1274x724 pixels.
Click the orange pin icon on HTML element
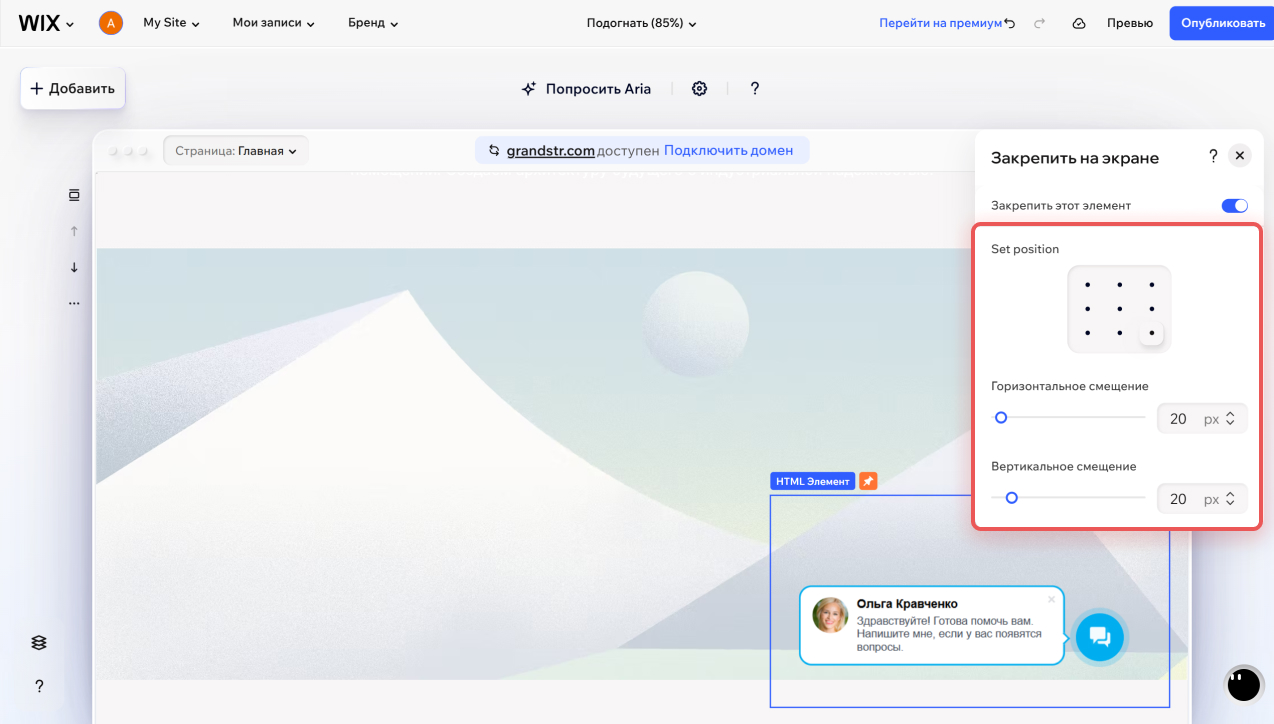click(868, 481)
